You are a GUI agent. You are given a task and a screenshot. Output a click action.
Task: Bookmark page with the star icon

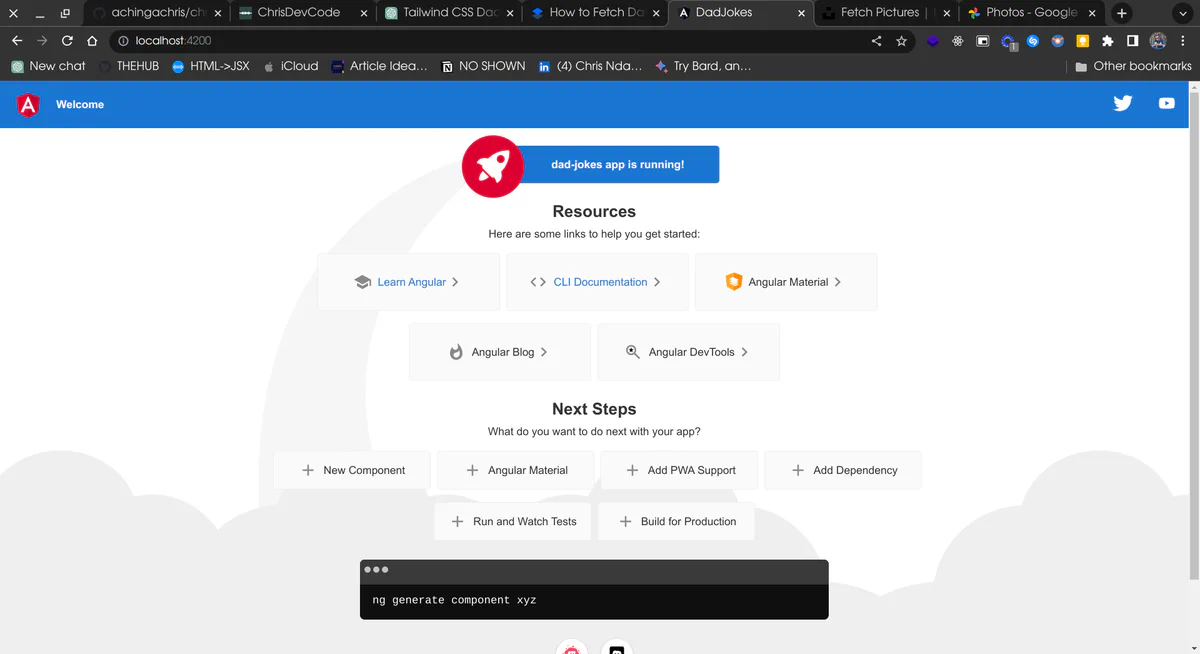point(901,41)
